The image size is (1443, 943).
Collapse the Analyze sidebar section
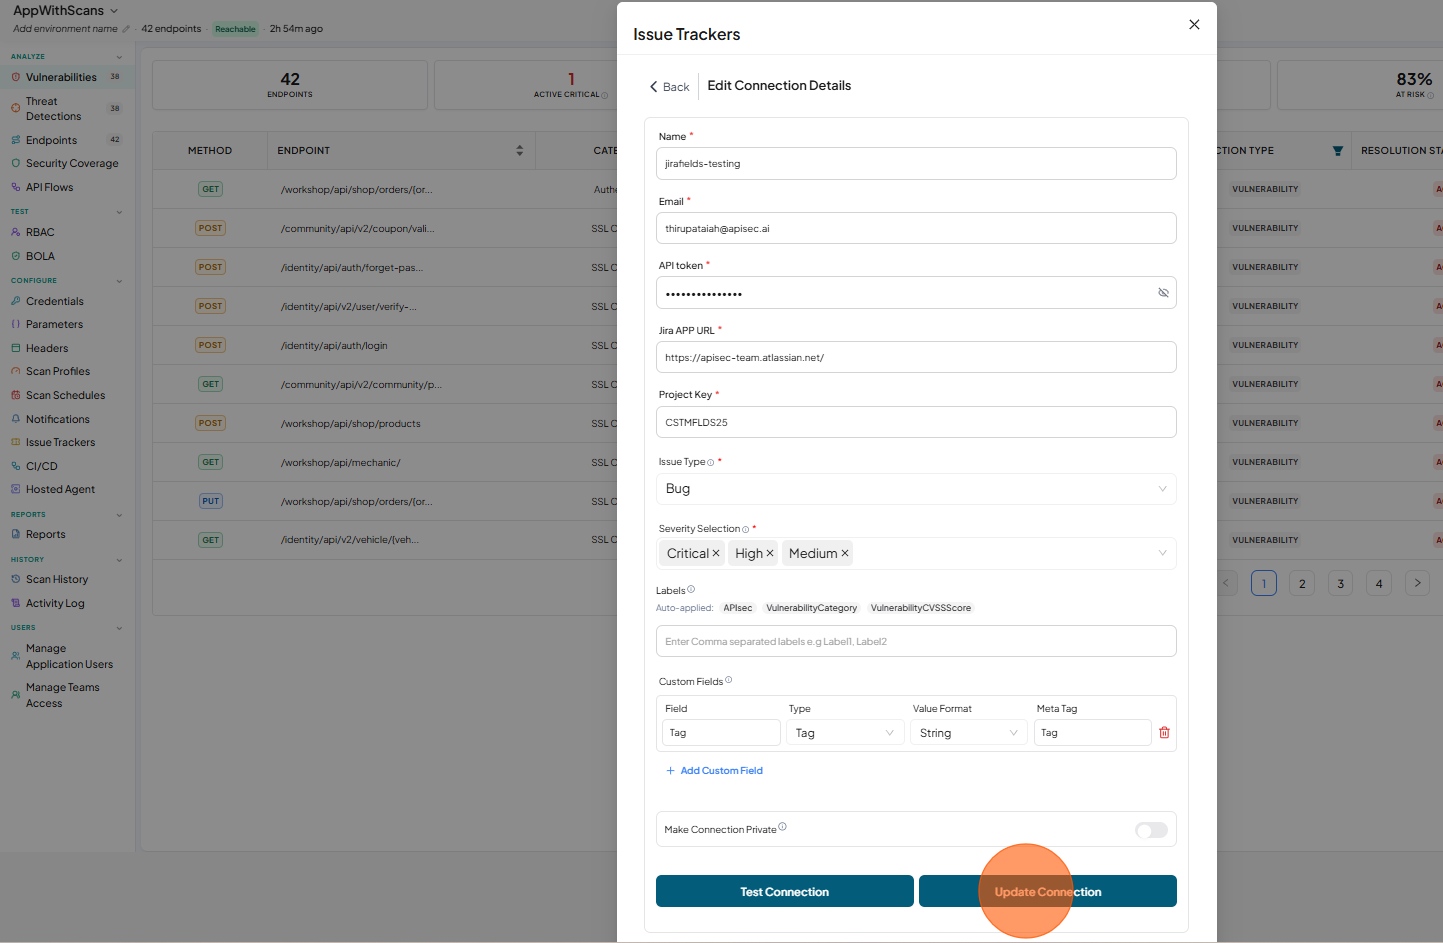[x=119, y=57]
